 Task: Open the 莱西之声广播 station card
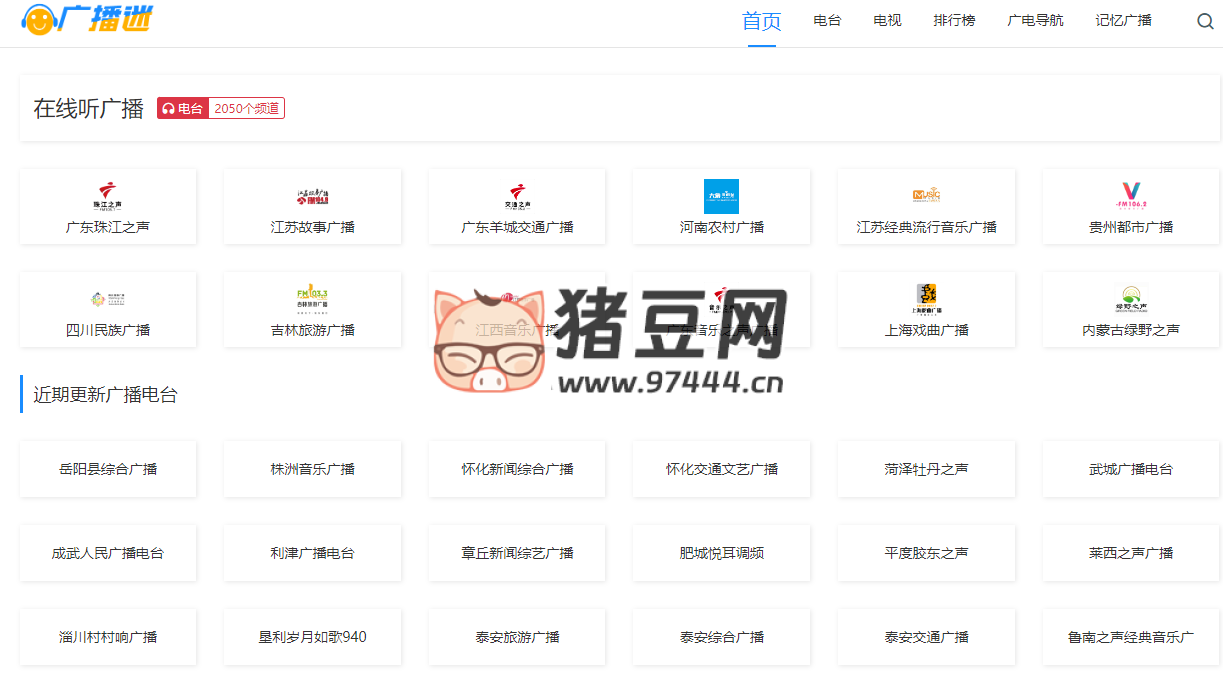1131,553
